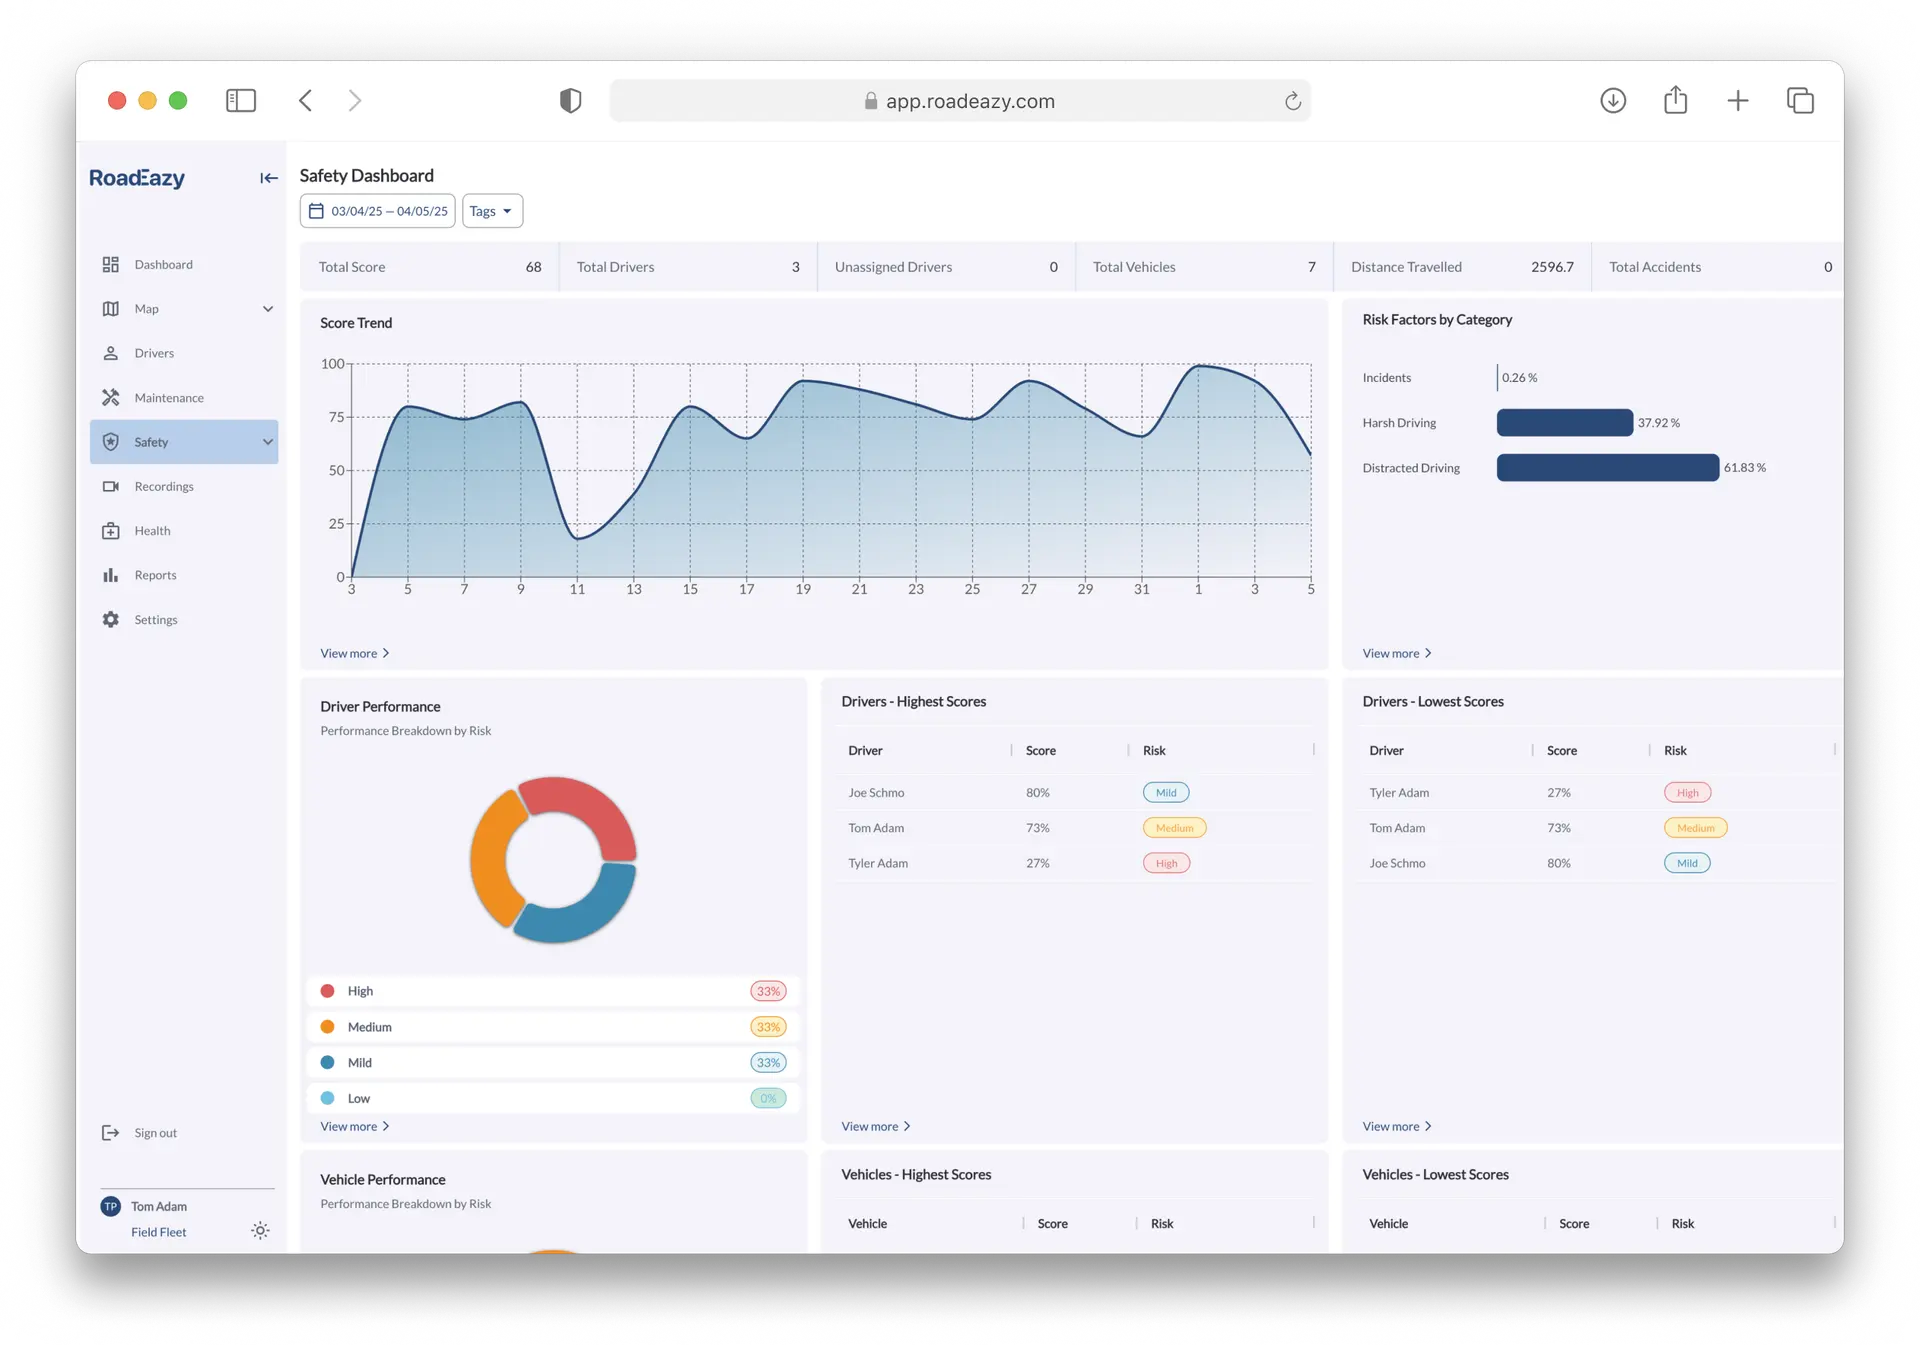Click the Maintenance tools icon
The width and height of the screenshot is (1920, 1345).
(x=111, y=398)
